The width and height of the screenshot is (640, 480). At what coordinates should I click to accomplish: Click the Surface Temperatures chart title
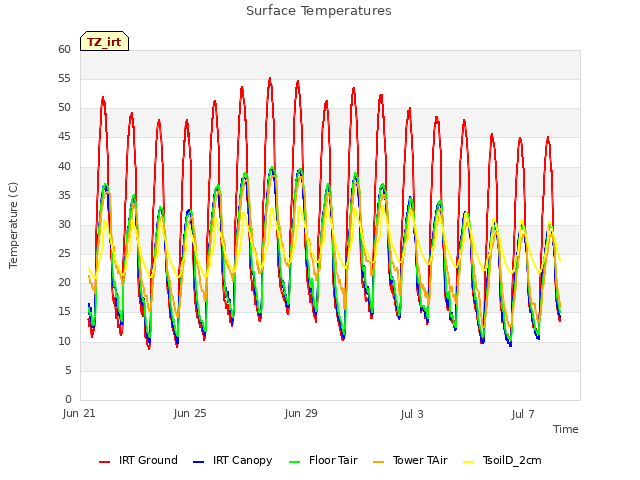319,11
